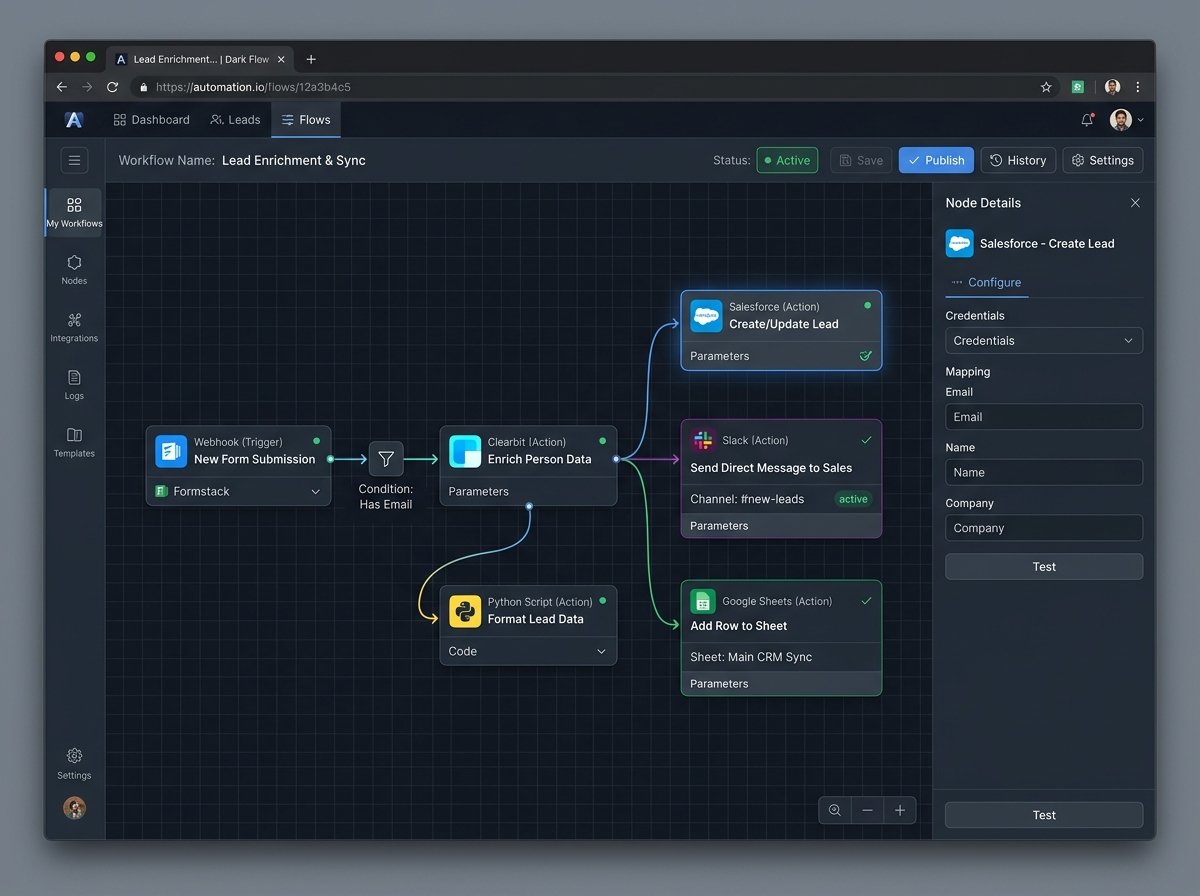Click the Condition: Has Email label
The height and width of the screenshot is (896, 1200).
[x=386, y=496]
